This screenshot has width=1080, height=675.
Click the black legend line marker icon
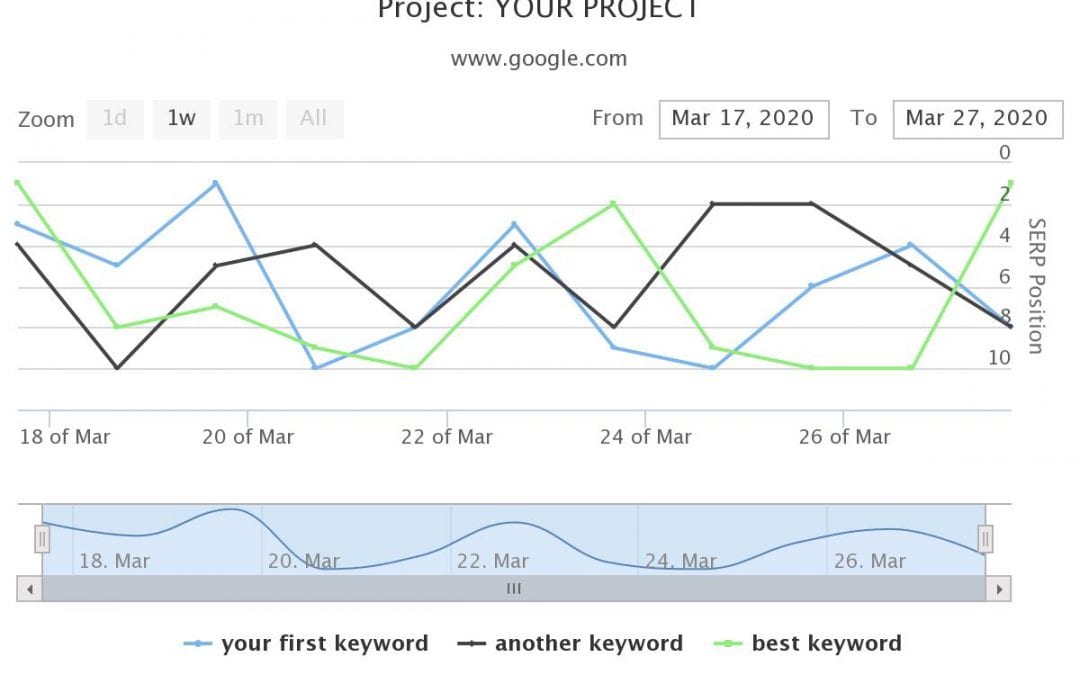472,644
